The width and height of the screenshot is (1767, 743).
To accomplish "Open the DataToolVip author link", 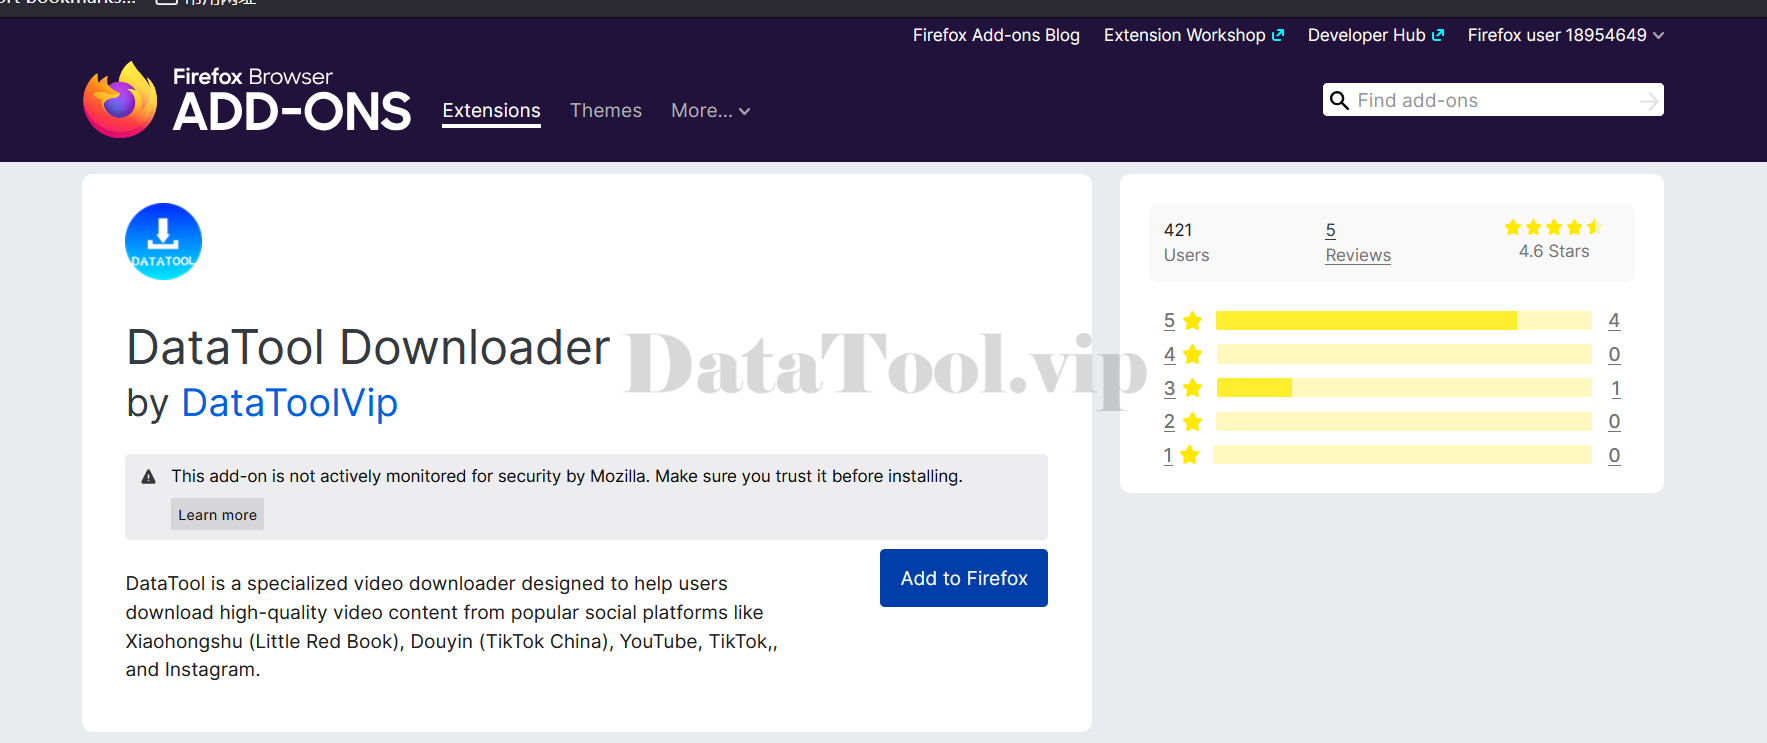I will [289, 403].
